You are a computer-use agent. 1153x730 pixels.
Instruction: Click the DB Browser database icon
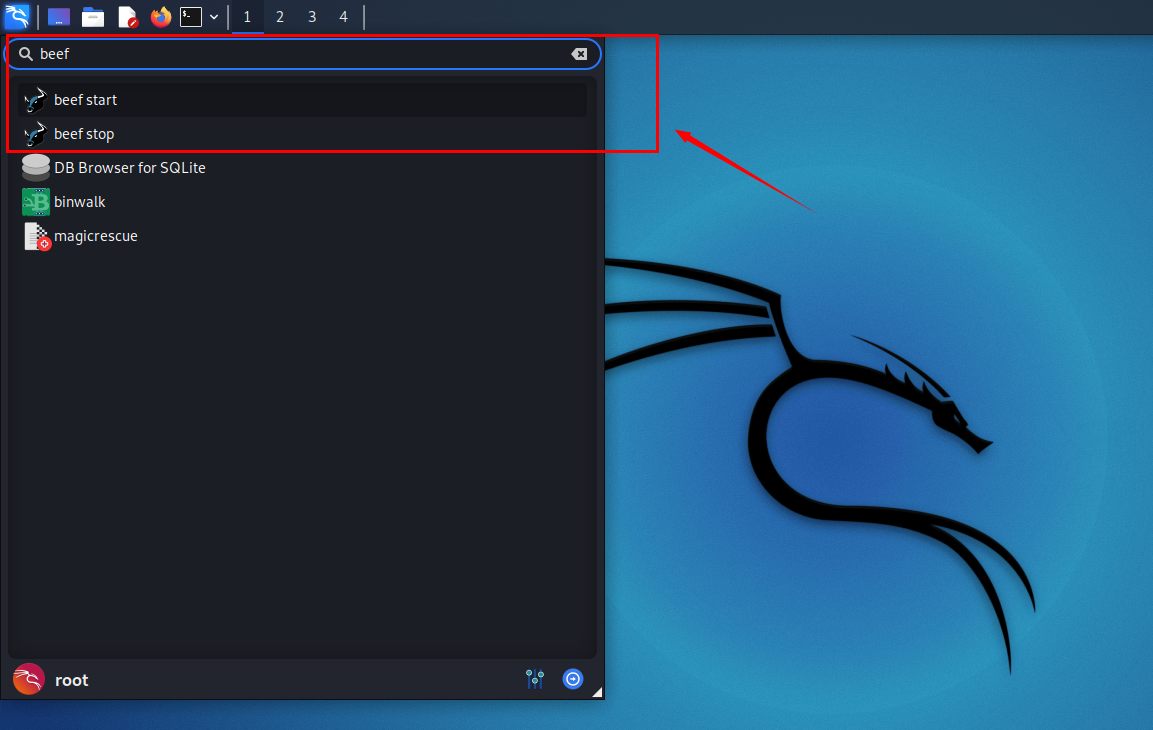pyautogui.click(x=35, y=168)
